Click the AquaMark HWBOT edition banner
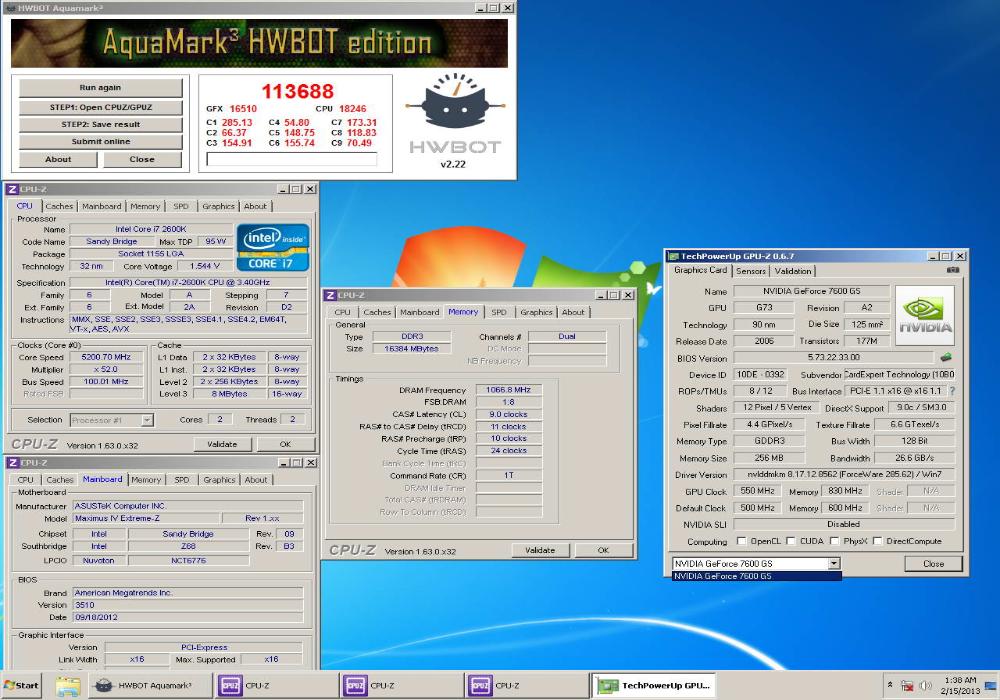 [259, 43]
